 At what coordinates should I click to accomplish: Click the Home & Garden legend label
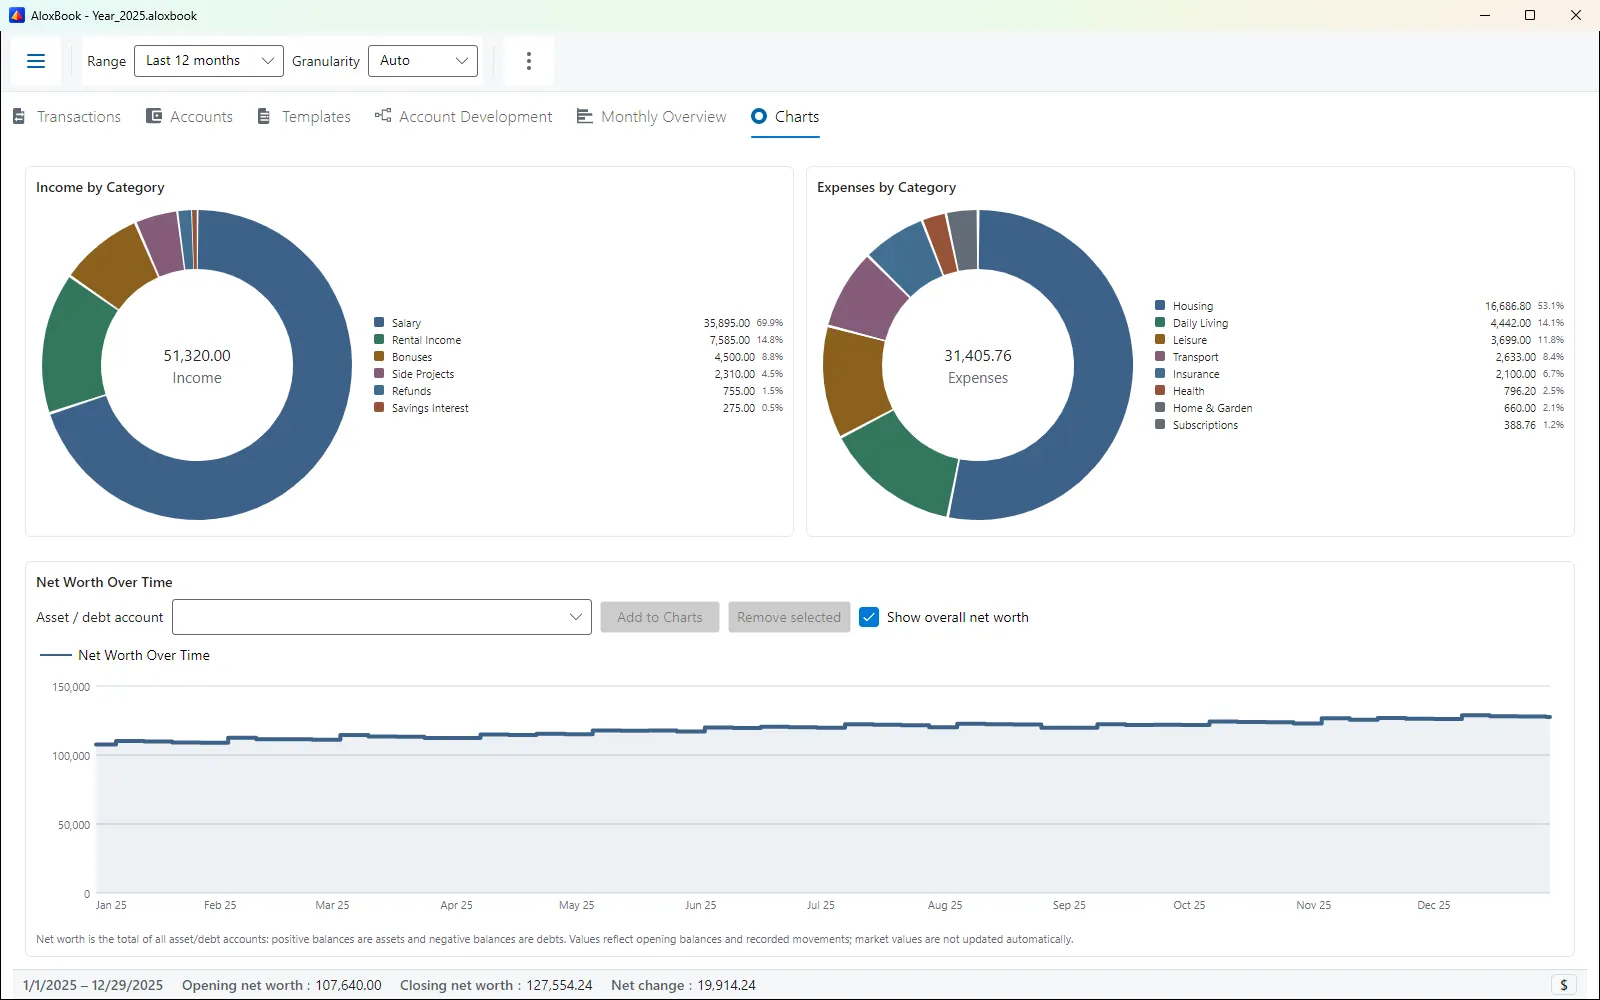tap(1212, 408)
